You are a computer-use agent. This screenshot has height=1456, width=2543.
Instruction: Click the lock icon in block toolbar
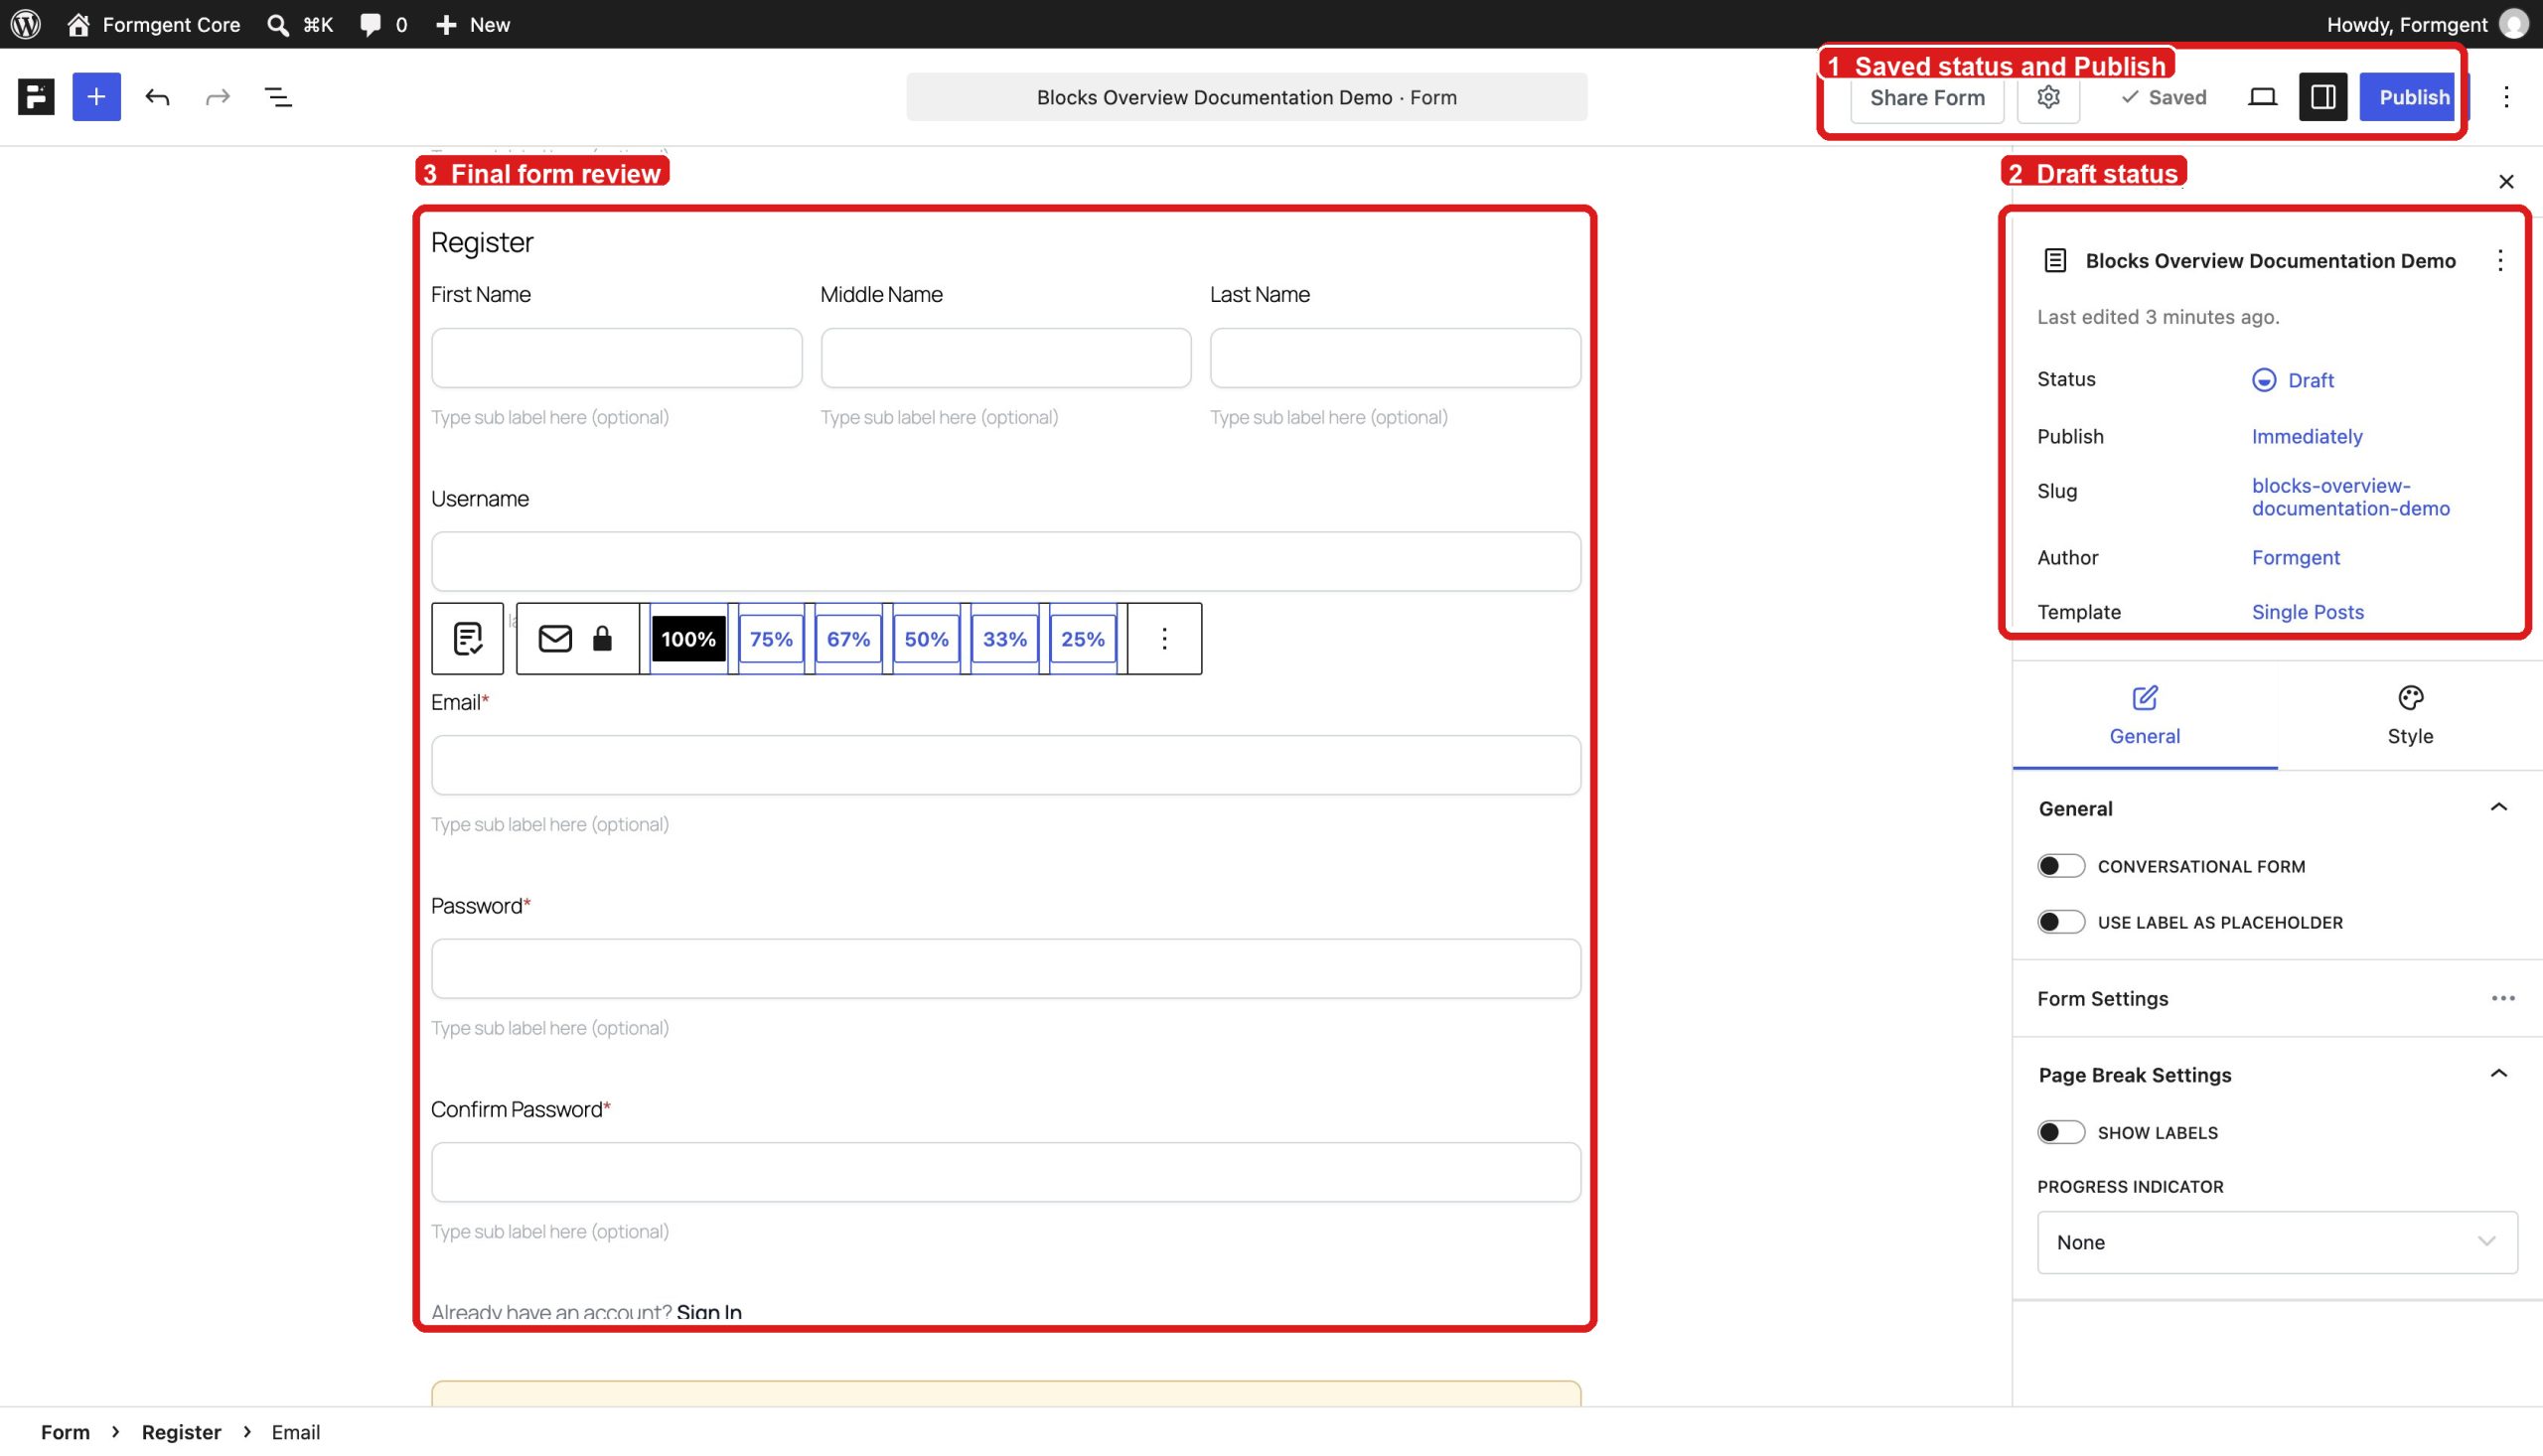click(x=602, y=638)
